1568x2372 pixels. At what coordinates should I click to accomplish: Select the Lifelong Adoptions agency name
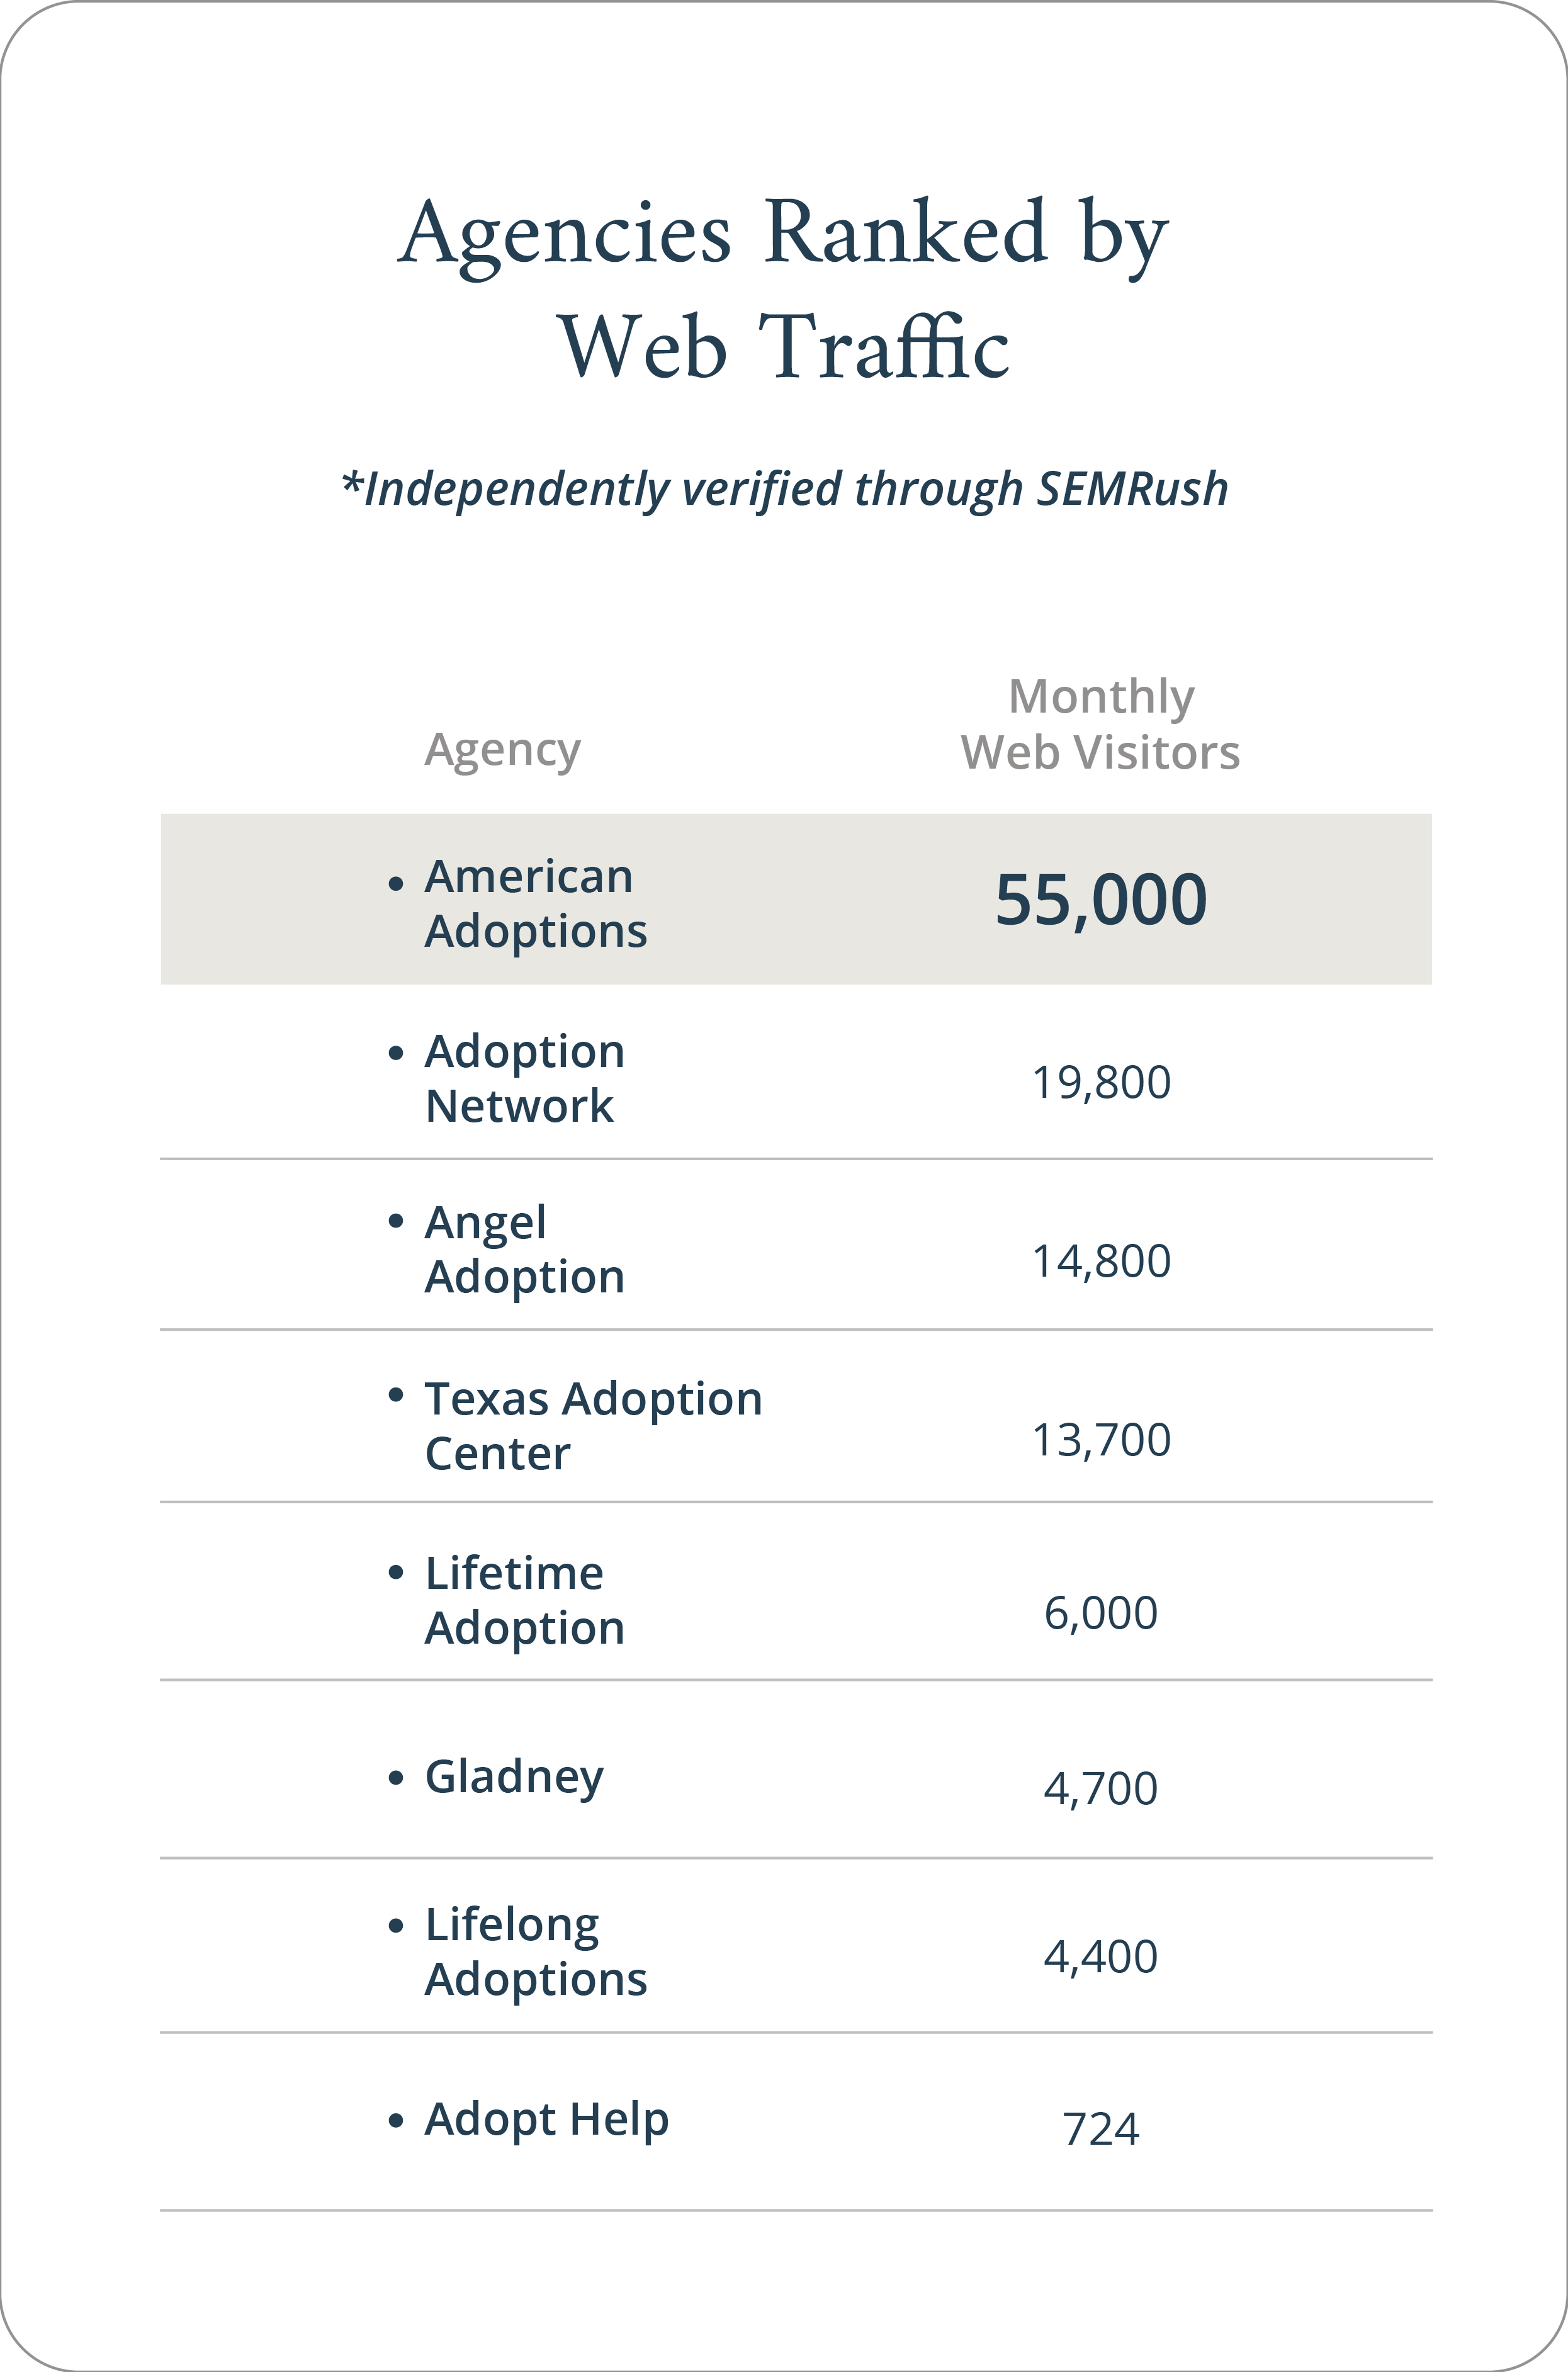[x=536, y=1951]
